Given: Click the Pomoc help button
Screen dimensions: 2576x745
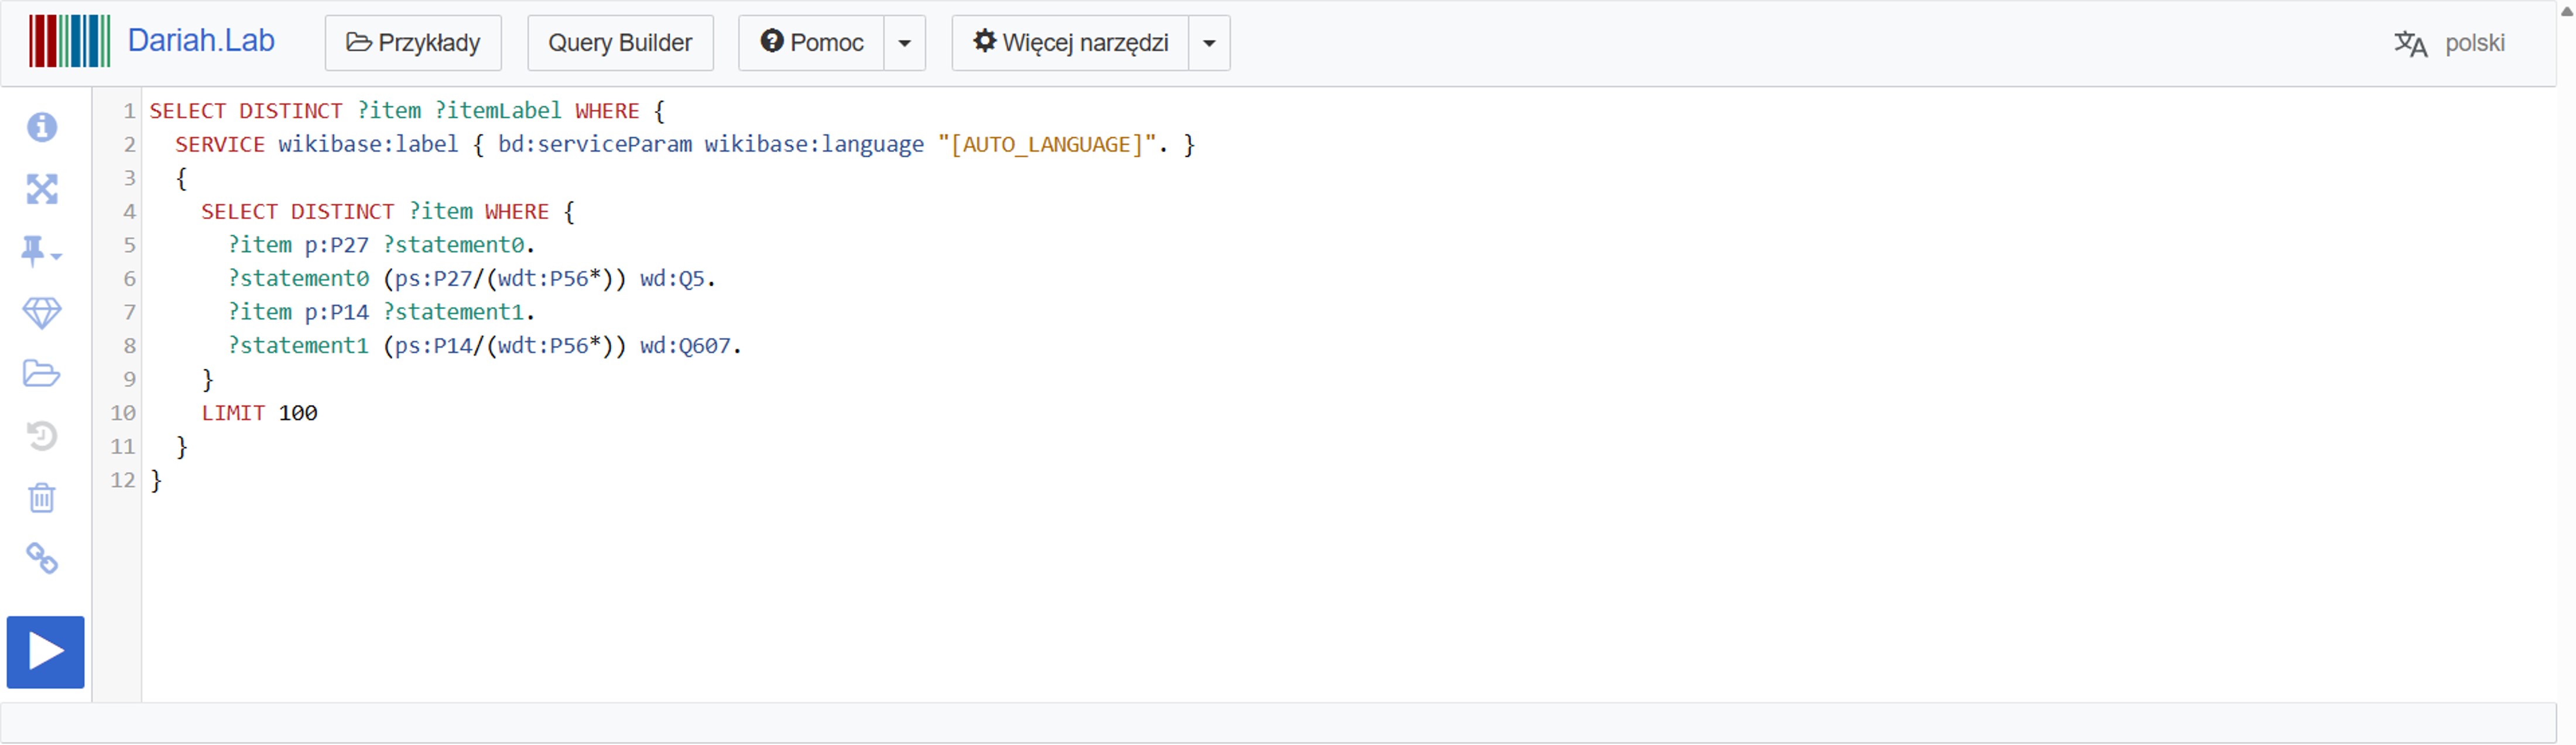Looking at the screenshot, I should tap(811, 43).
